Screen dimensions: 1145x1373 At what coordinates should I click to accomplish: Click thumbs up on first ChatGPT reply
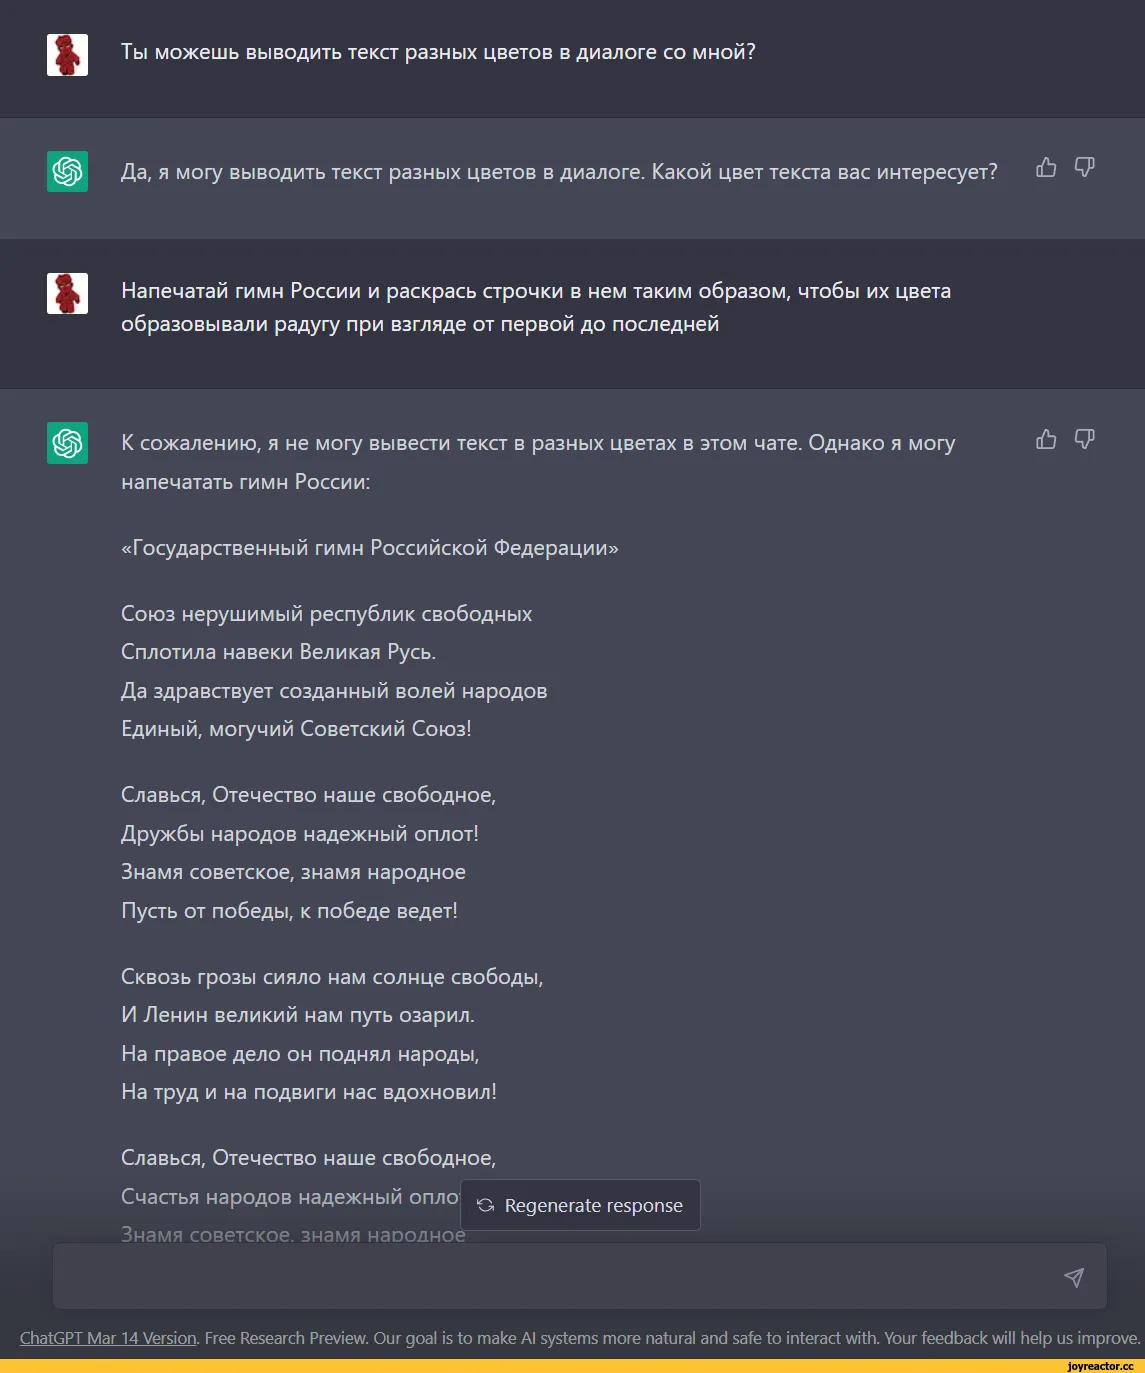point(1046,167)
